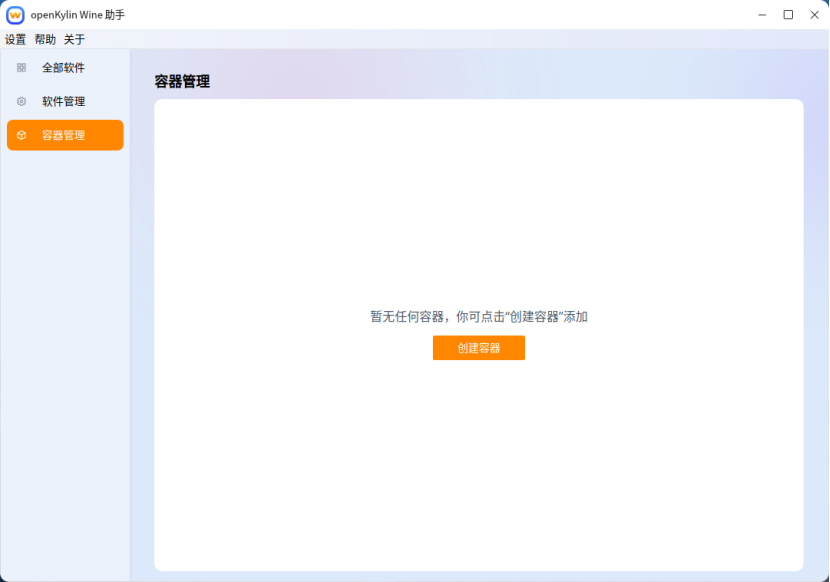Open the 设置 menu

click(15, 39)
